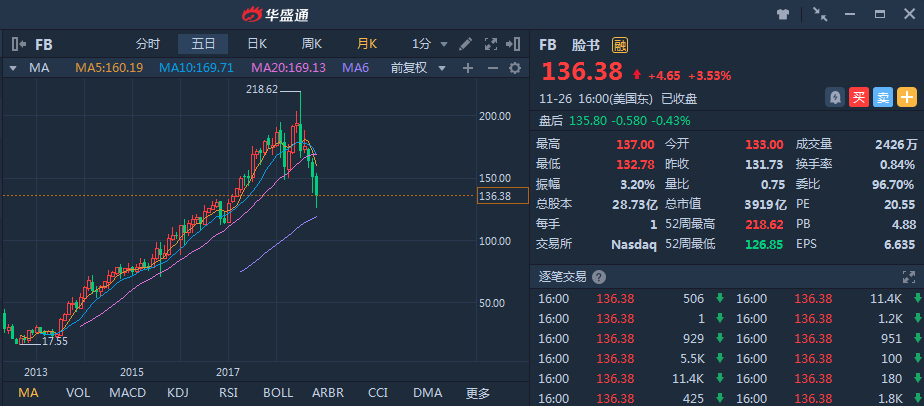Click the after-hours 135.80 price
The image size is (924, 406).
(x=586, y=121)
